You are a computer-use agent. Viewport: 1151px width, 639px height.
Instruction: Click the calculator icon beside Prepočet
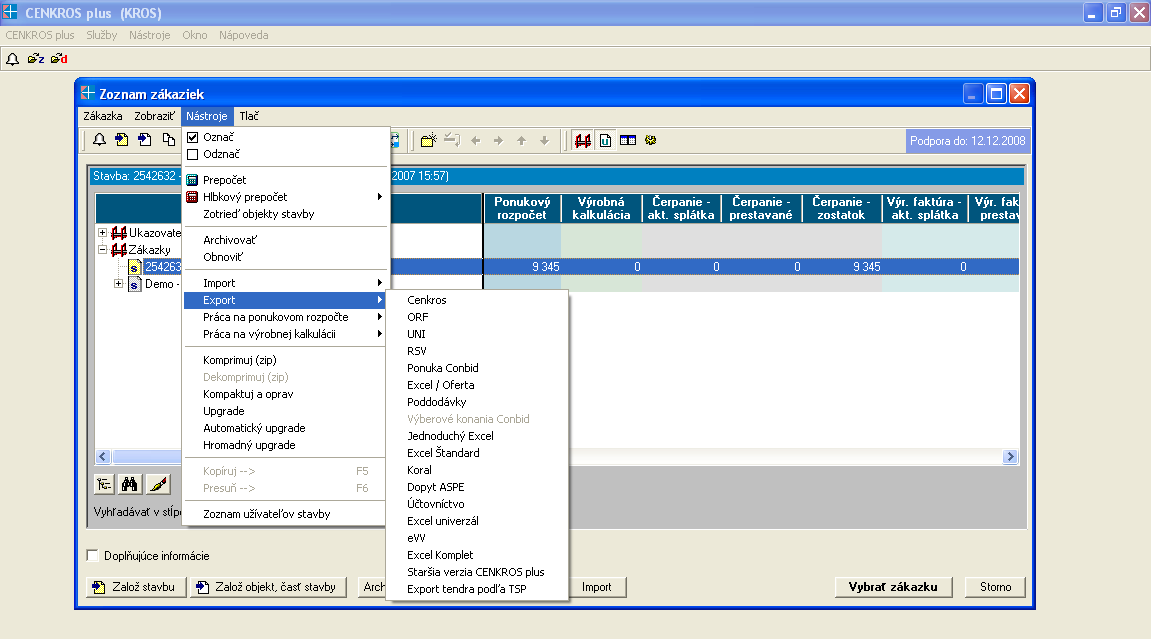click(x=192, y=180)
